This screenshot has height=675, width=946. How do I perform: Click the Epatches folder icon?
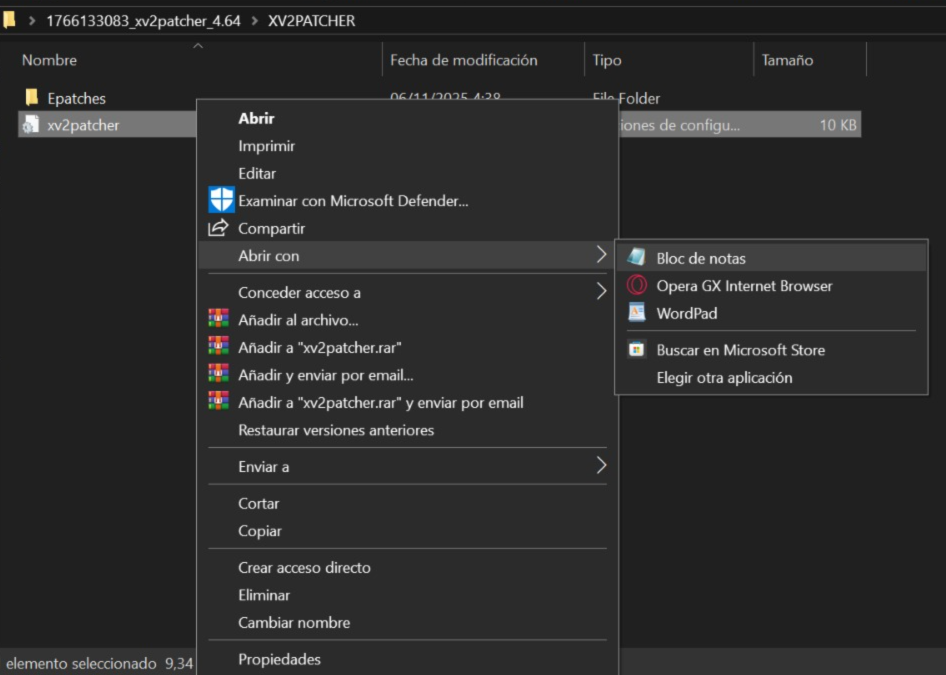[32, 97]
